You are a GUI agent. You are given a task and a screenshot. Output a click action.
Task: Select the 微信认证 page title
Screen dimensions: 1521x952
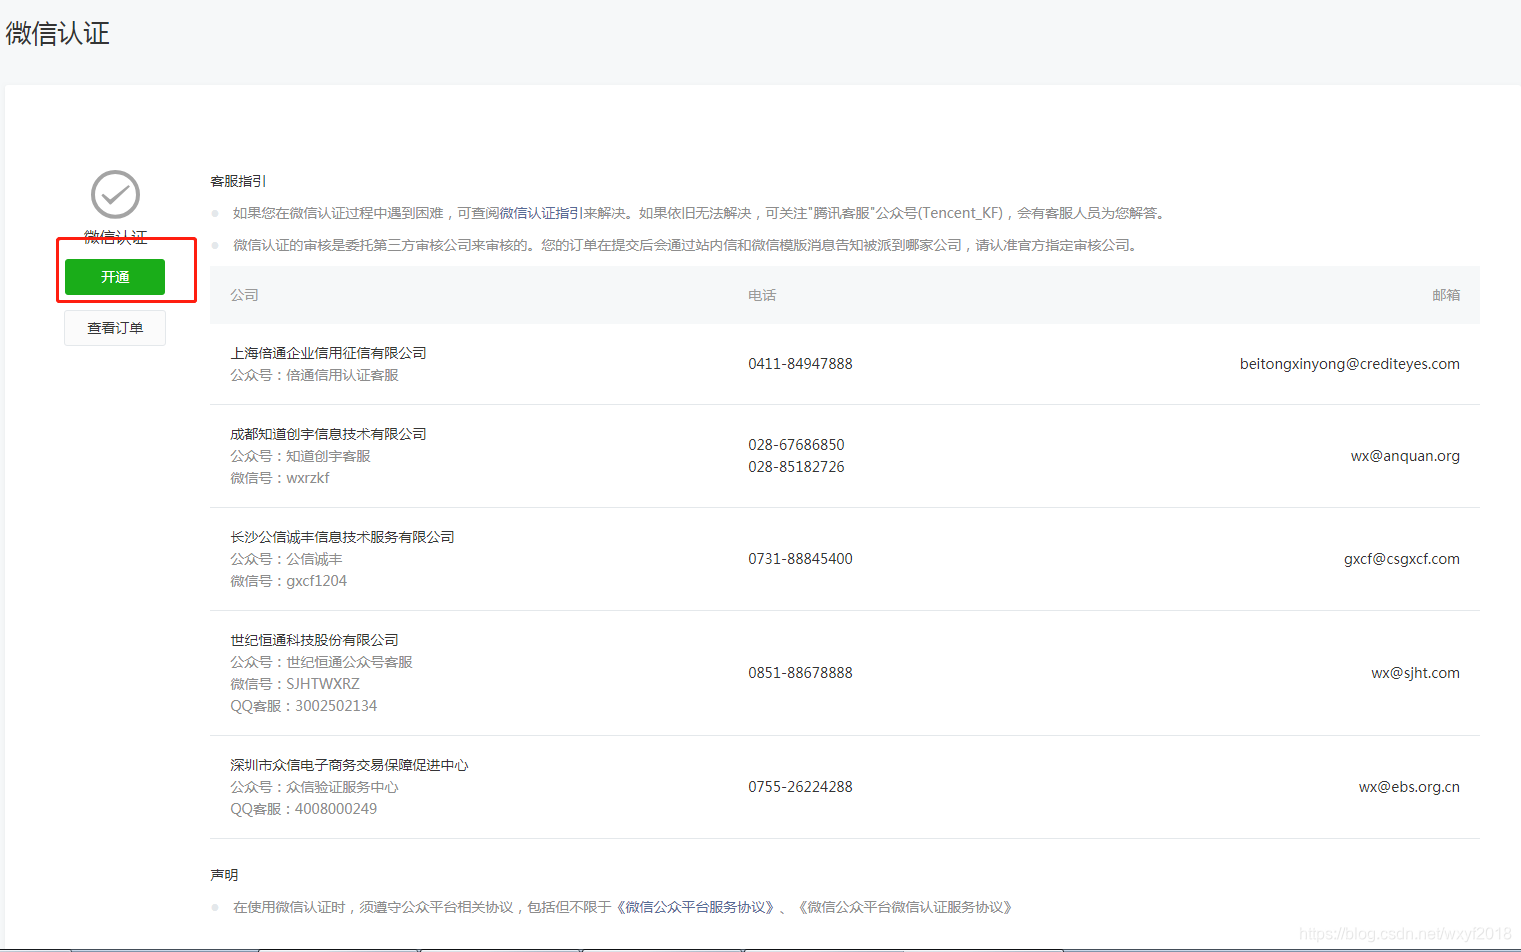pos(57,33)
